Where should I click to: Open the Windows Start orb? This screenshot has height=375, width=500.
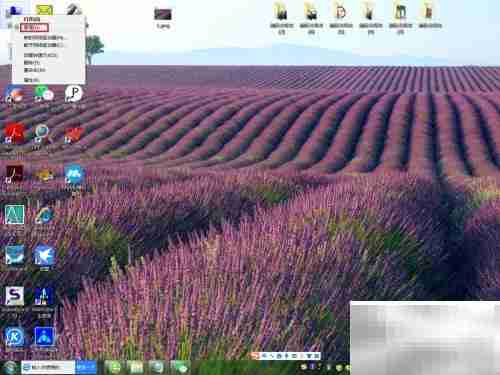point(9,367)
